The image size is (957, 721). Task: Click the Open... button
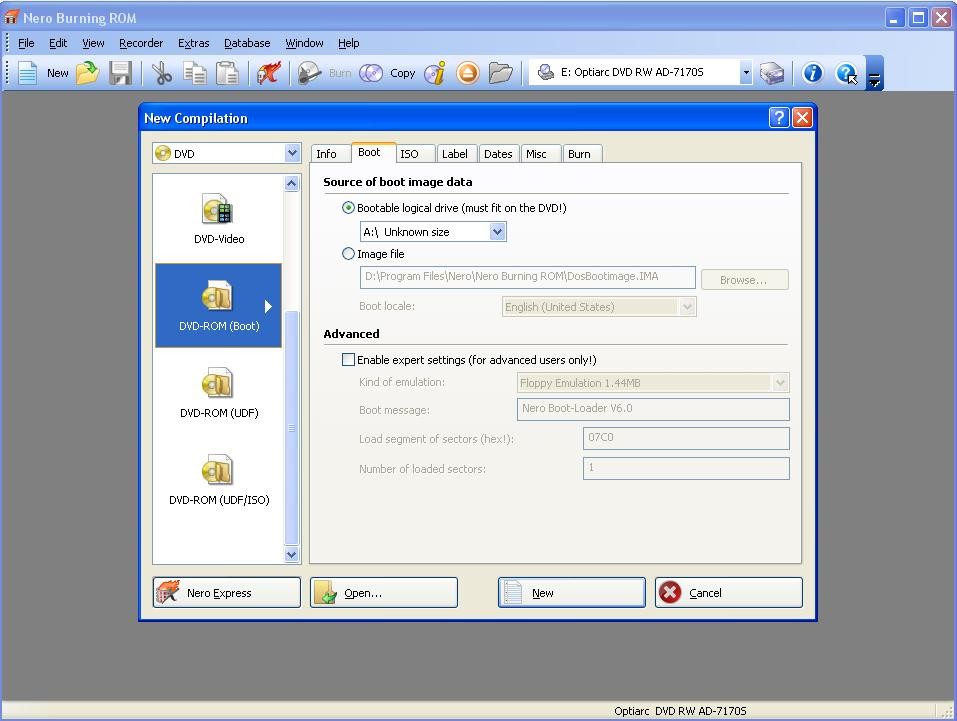tap(384, 592)
